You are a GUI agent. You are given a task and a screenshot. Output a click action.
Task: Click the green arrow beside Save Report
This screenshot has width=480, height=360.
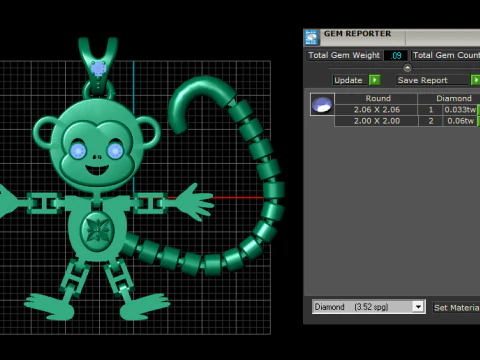click(476, 80)
